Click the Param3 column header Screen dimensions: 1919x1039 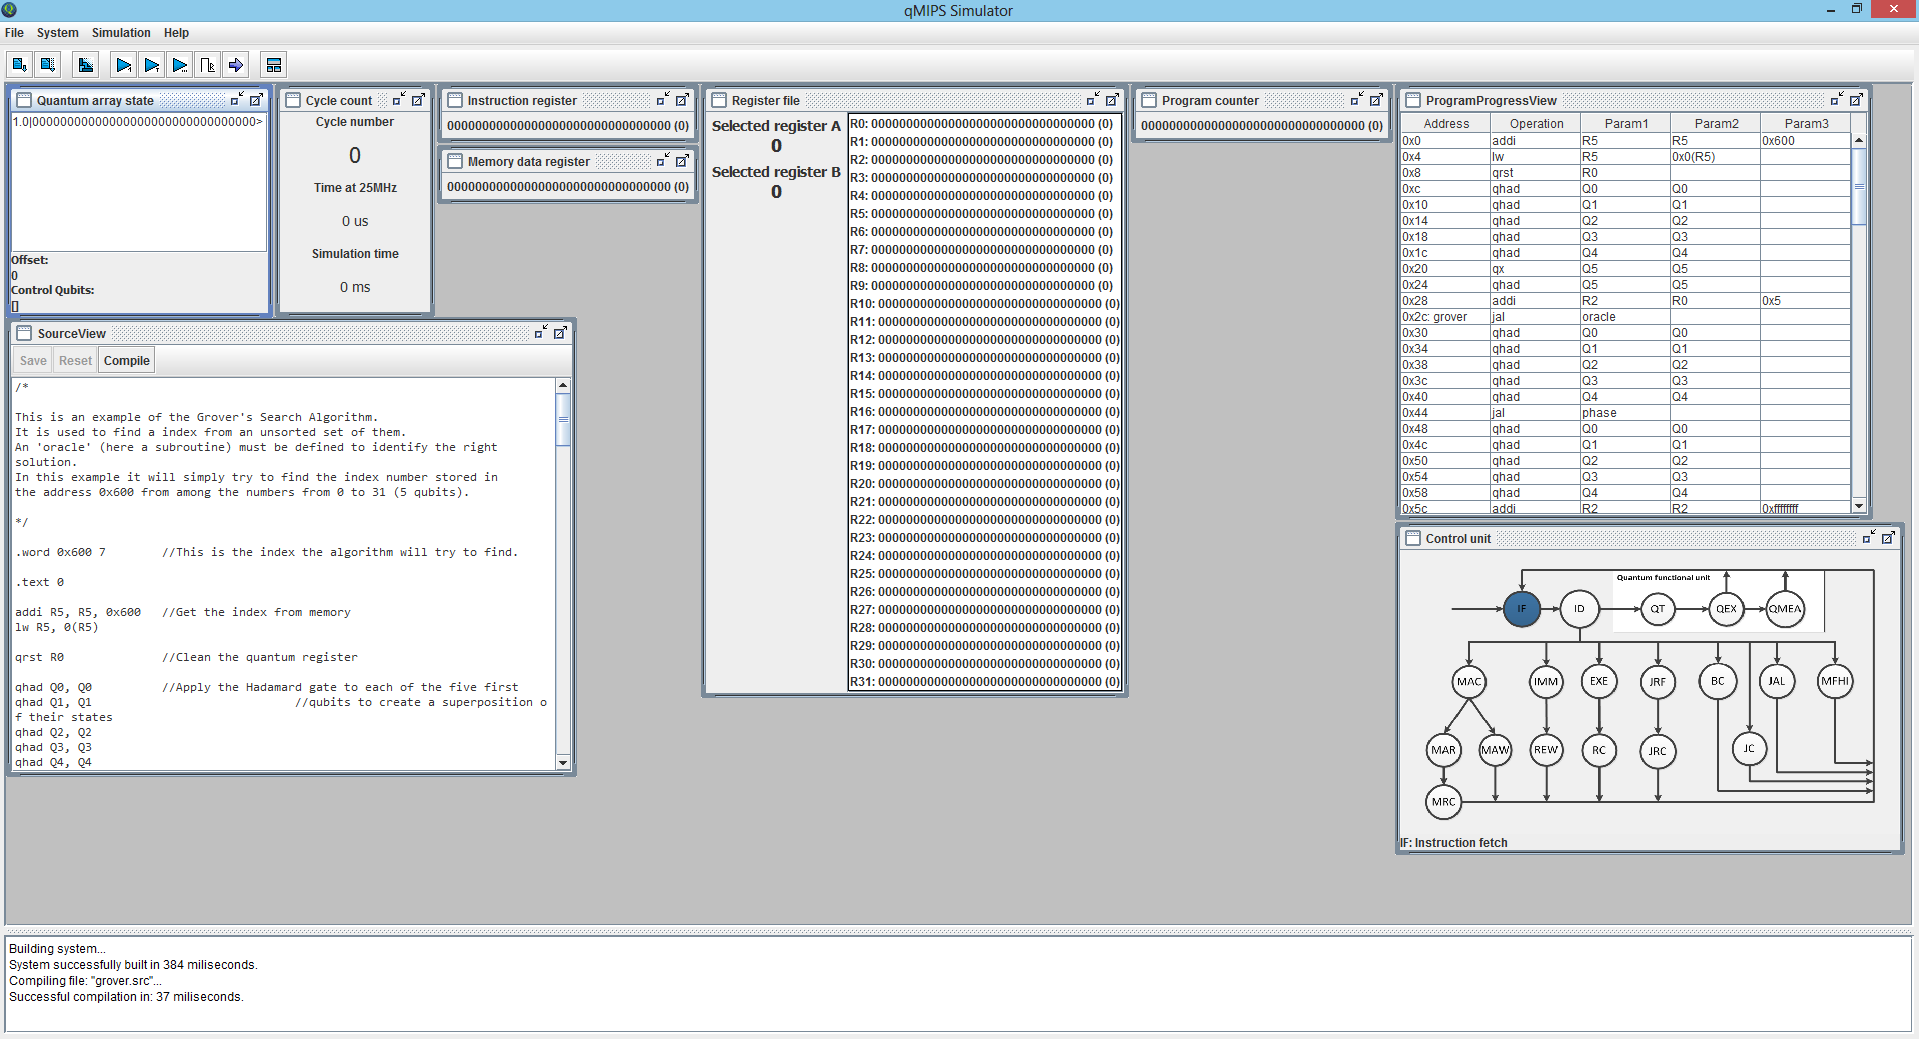[x=1805, y=124]
